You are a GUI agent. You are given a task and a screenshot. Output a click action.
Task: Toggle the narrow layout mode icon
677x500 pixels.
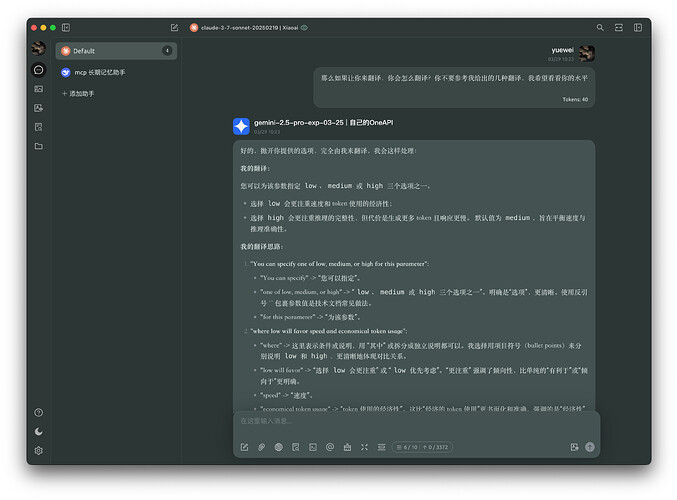pyautogui.click(x=619, y=28)
